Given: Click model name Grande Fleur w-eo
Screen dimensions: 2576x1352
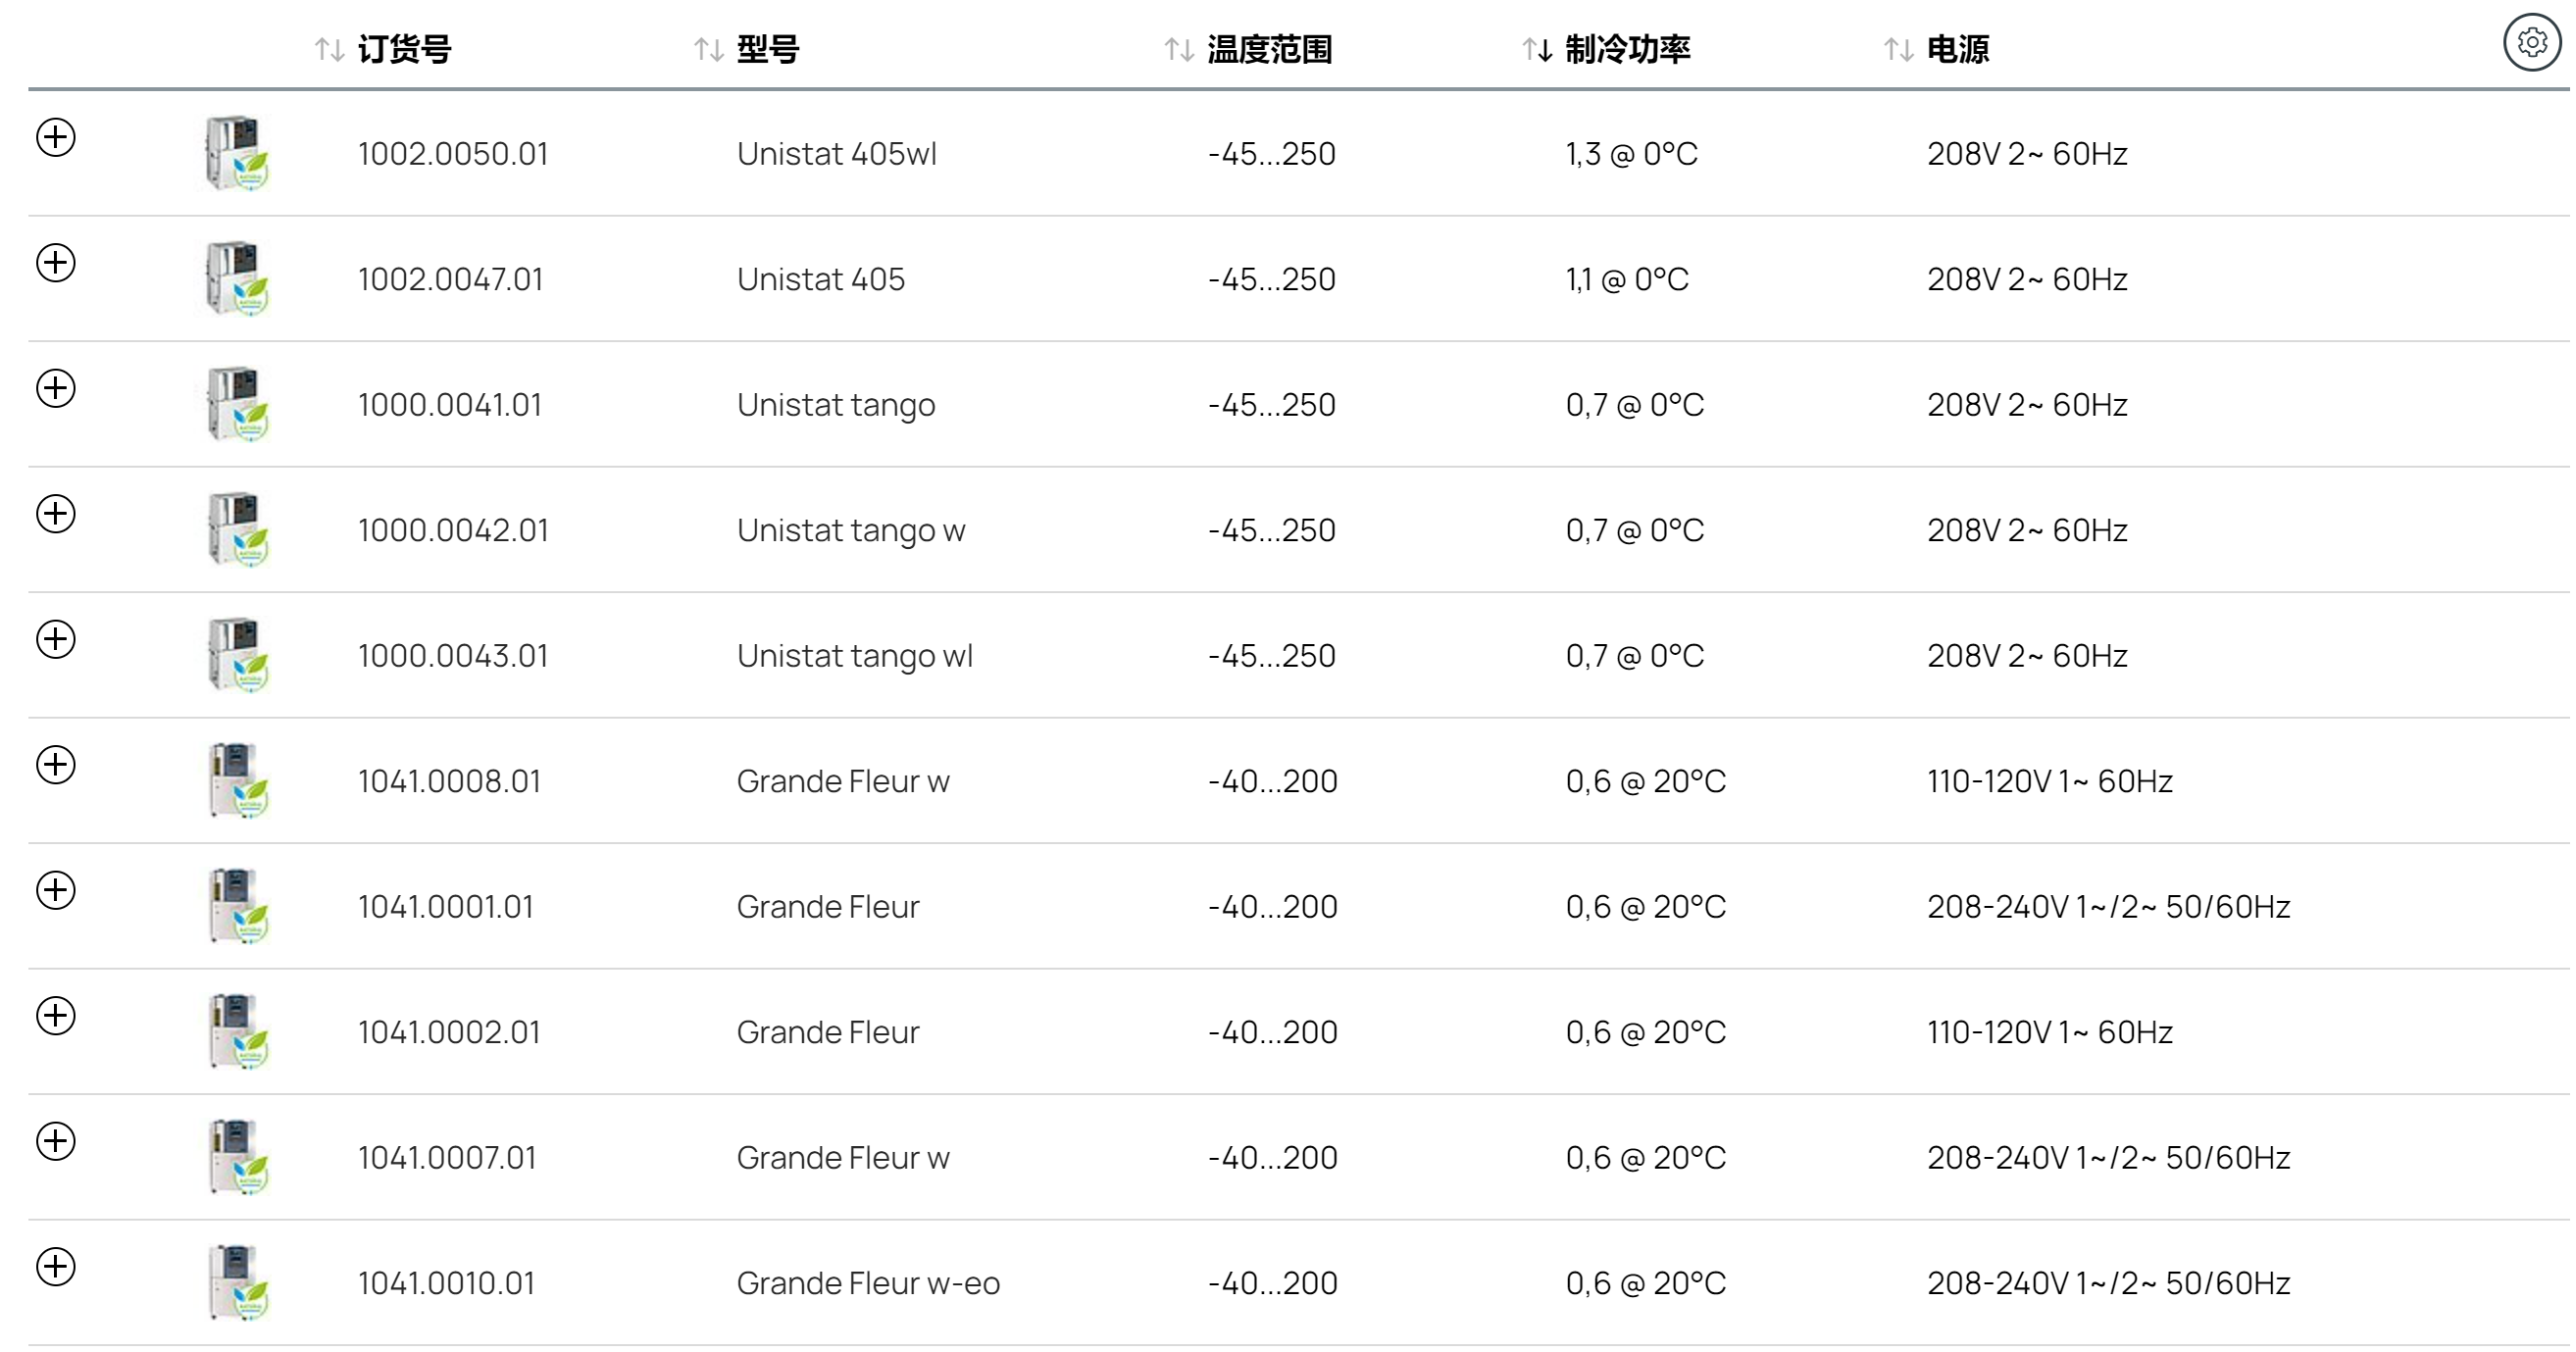Looking at the screenshot, I should click(868, 1283).
